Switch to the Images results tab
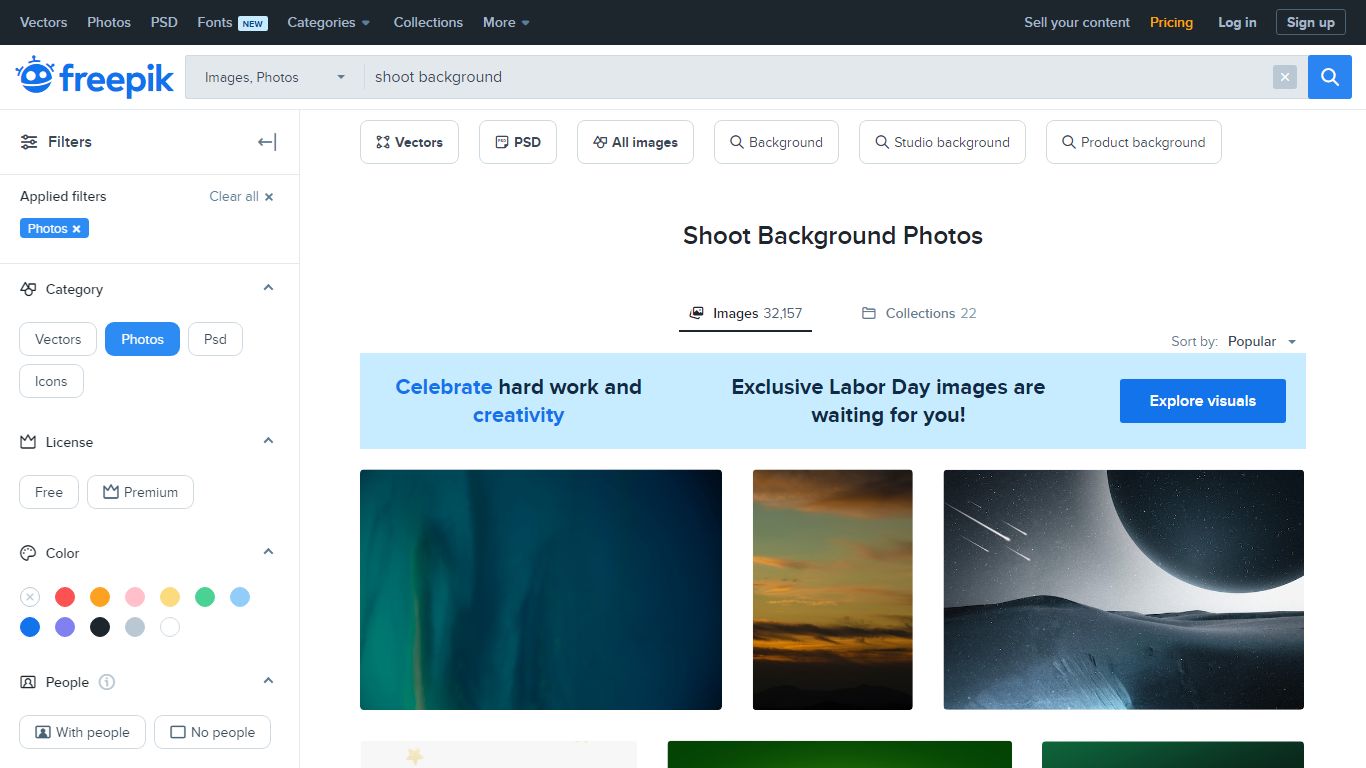The image size is (1366, 768). click(746, 313)
